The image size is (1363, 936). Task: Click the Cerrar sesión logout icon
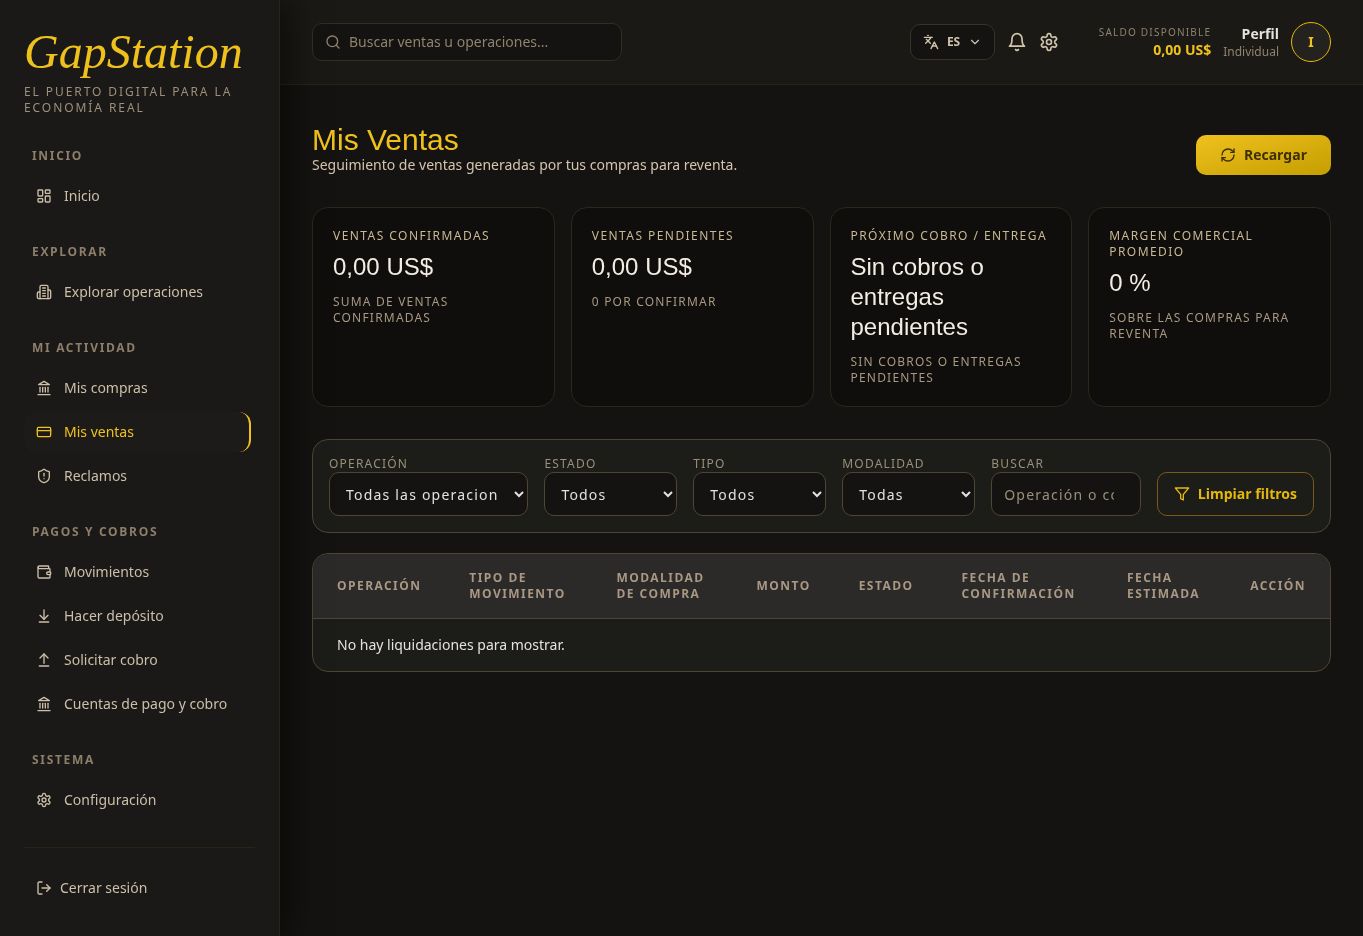tap(44, 888)
